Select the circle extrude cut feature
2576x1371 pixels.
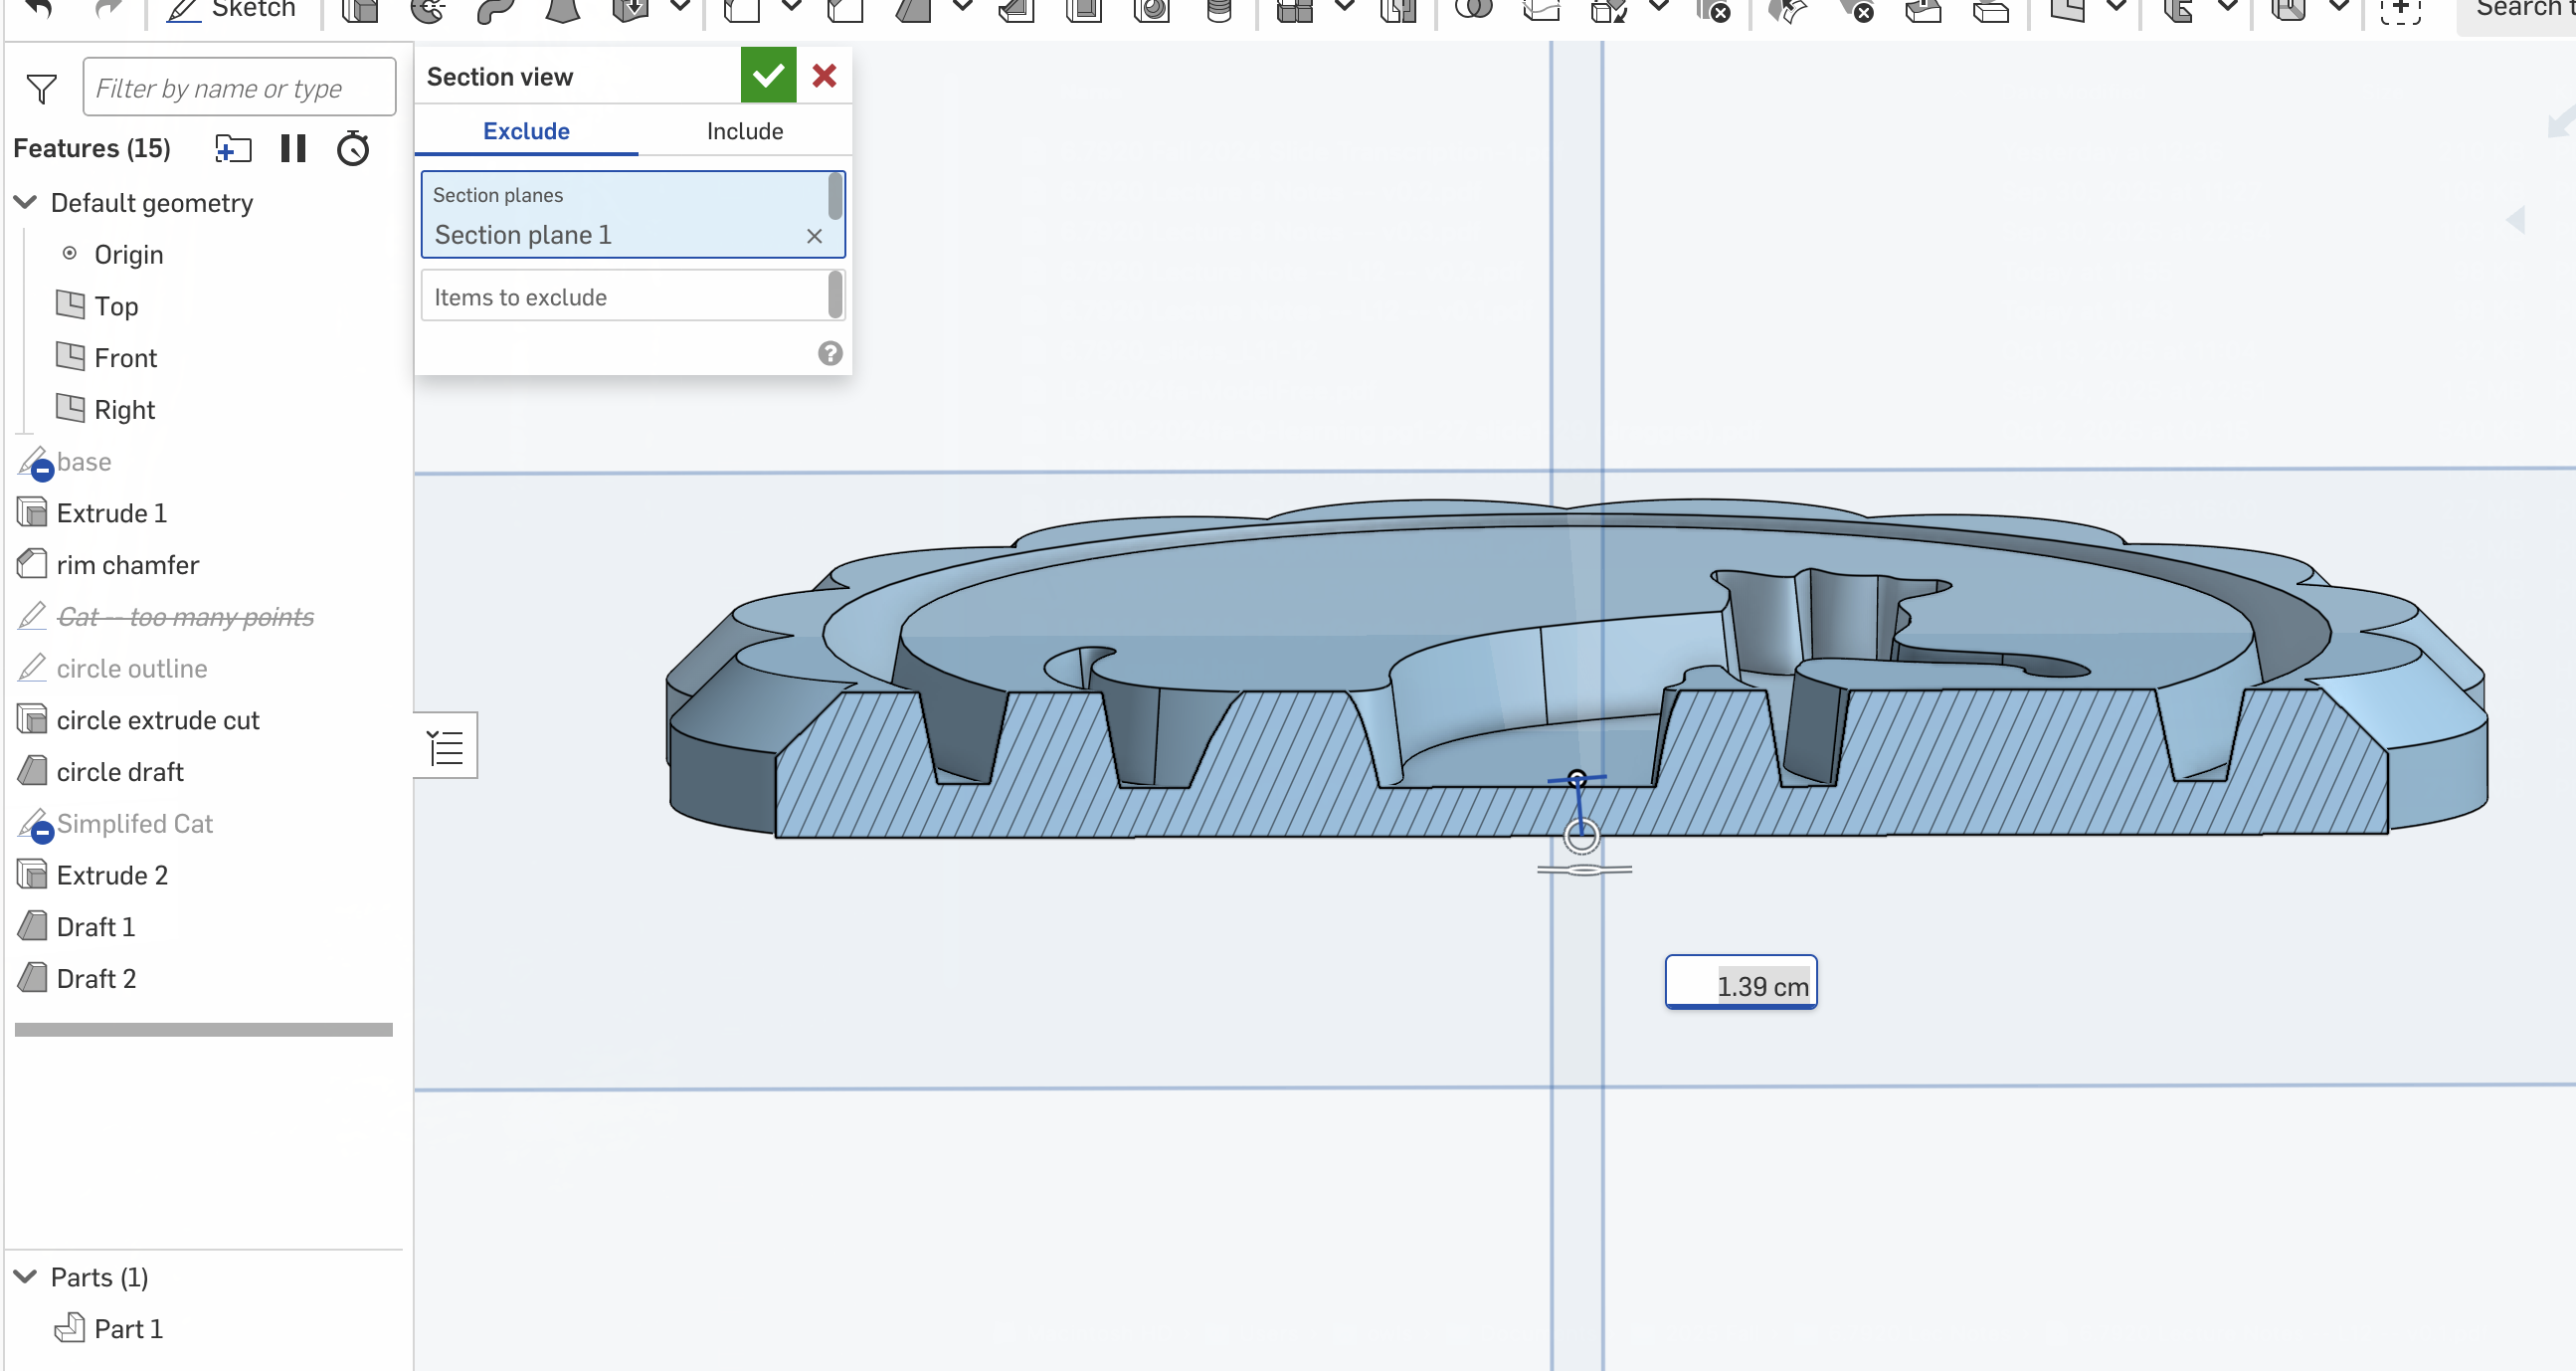point(158,720)
